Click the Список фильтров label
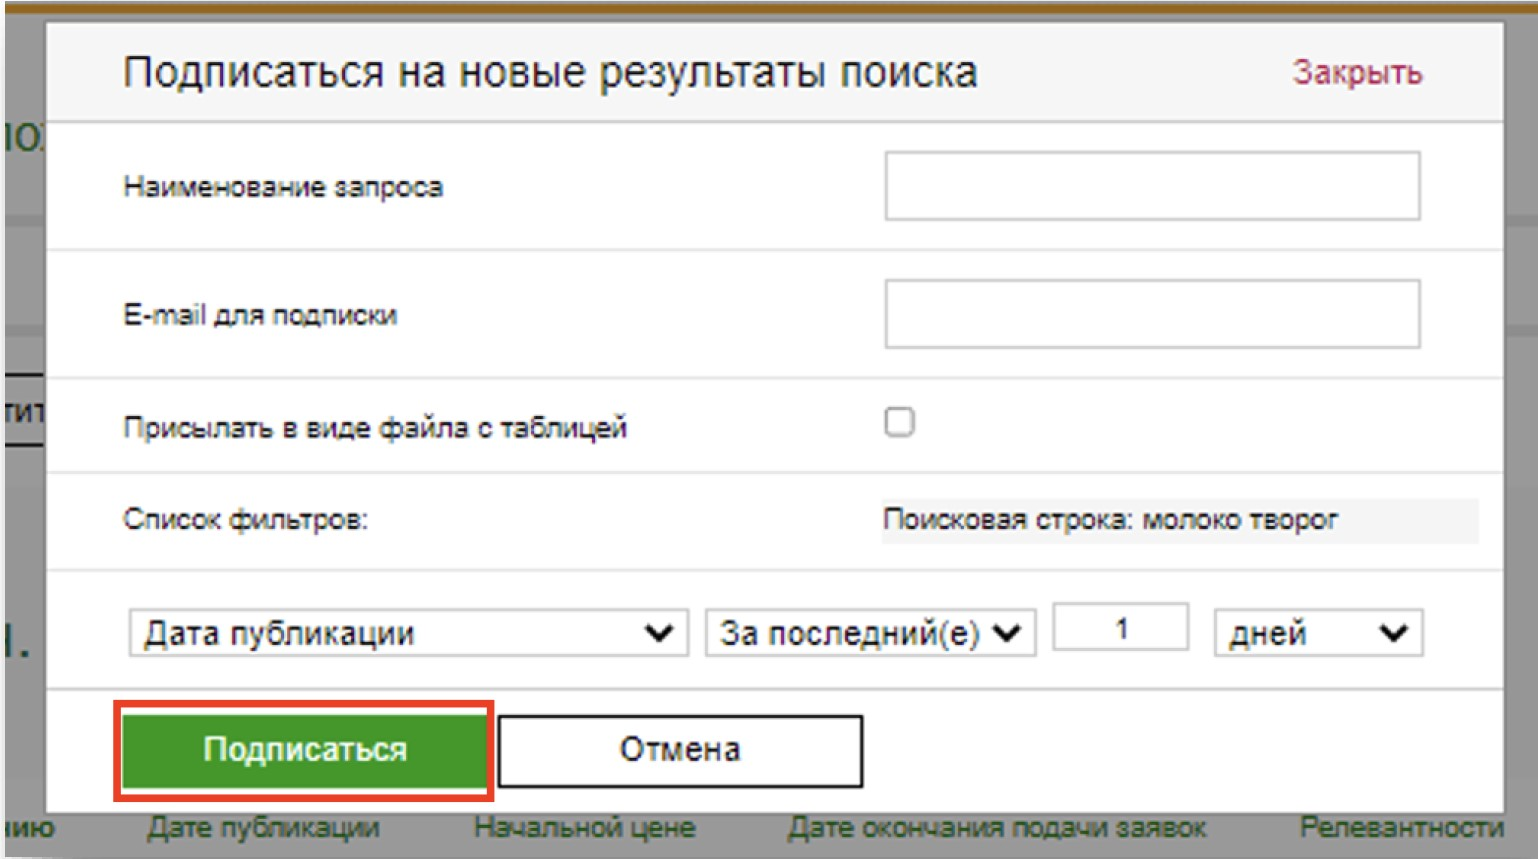The width and height of the screenshot is (1538, 859). 245,520
